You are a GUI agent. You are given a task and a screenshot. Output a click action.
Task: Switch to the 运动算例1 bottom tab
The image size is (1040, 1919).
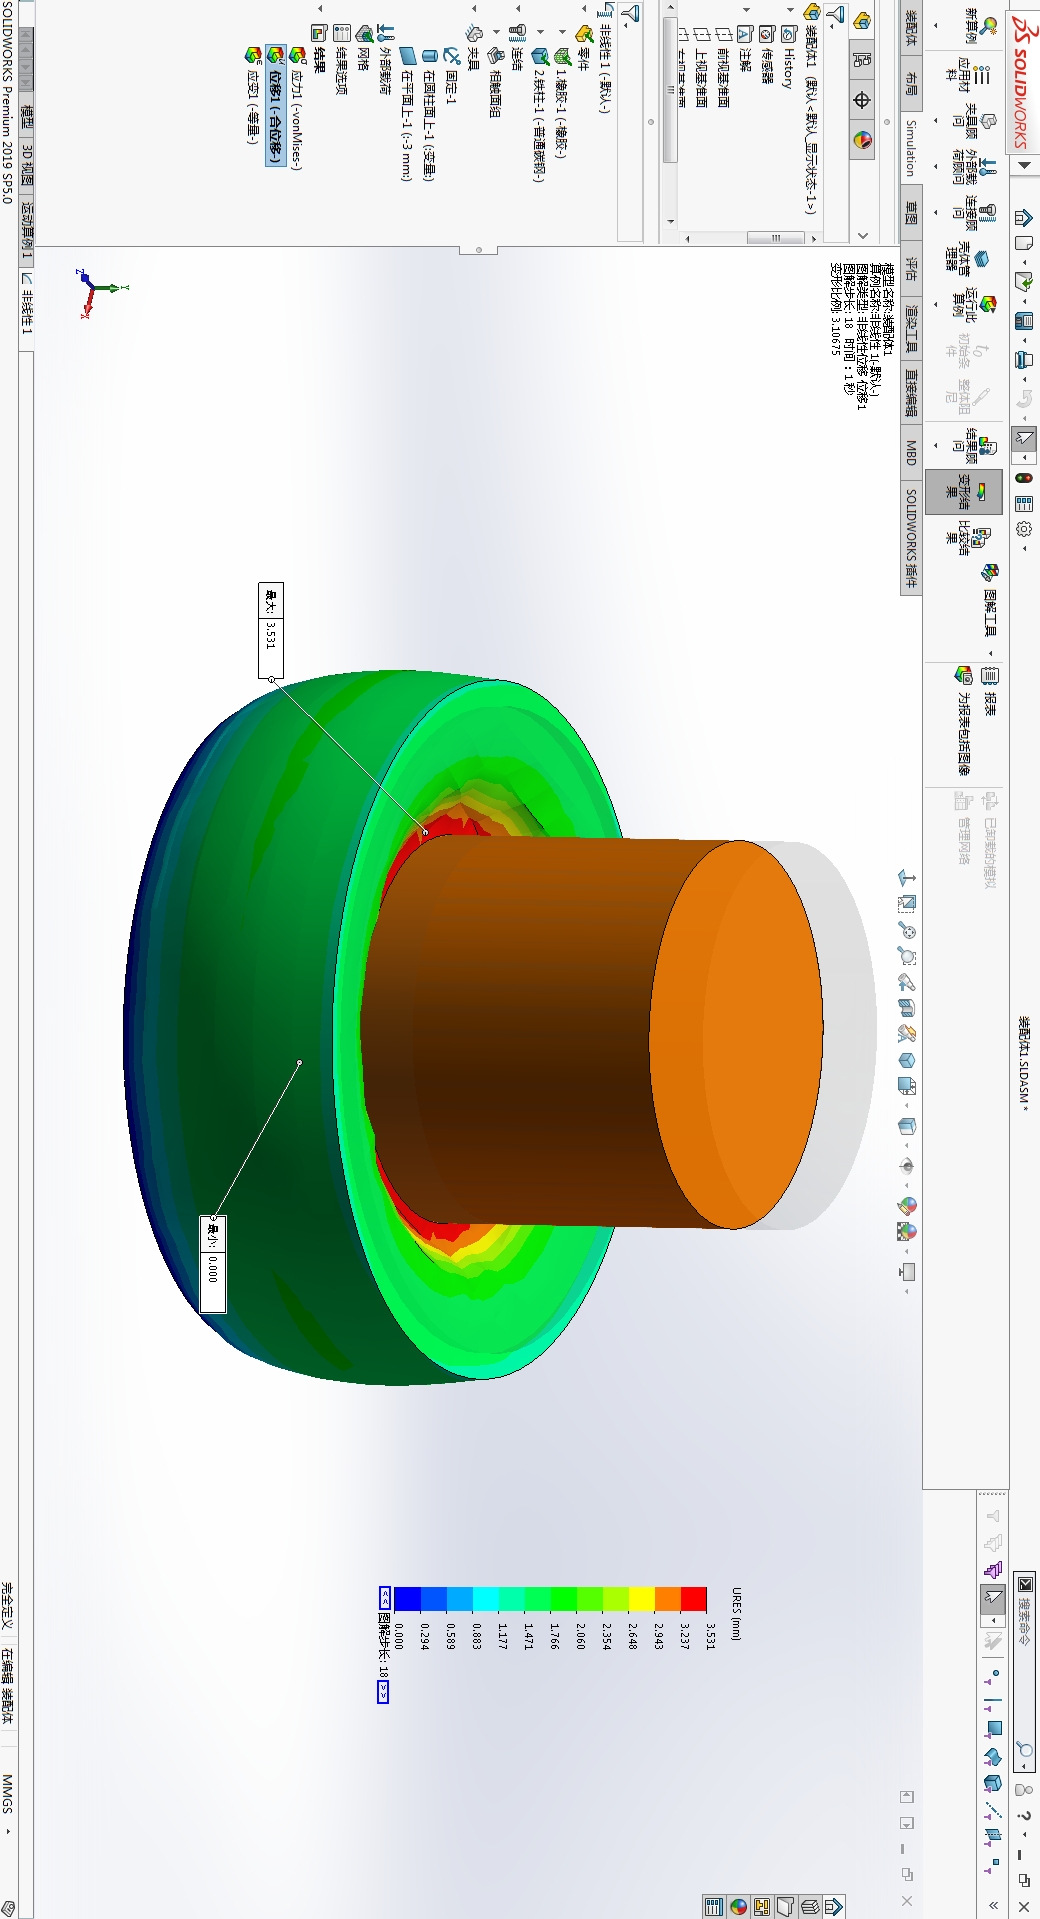(x=26, y=231)
